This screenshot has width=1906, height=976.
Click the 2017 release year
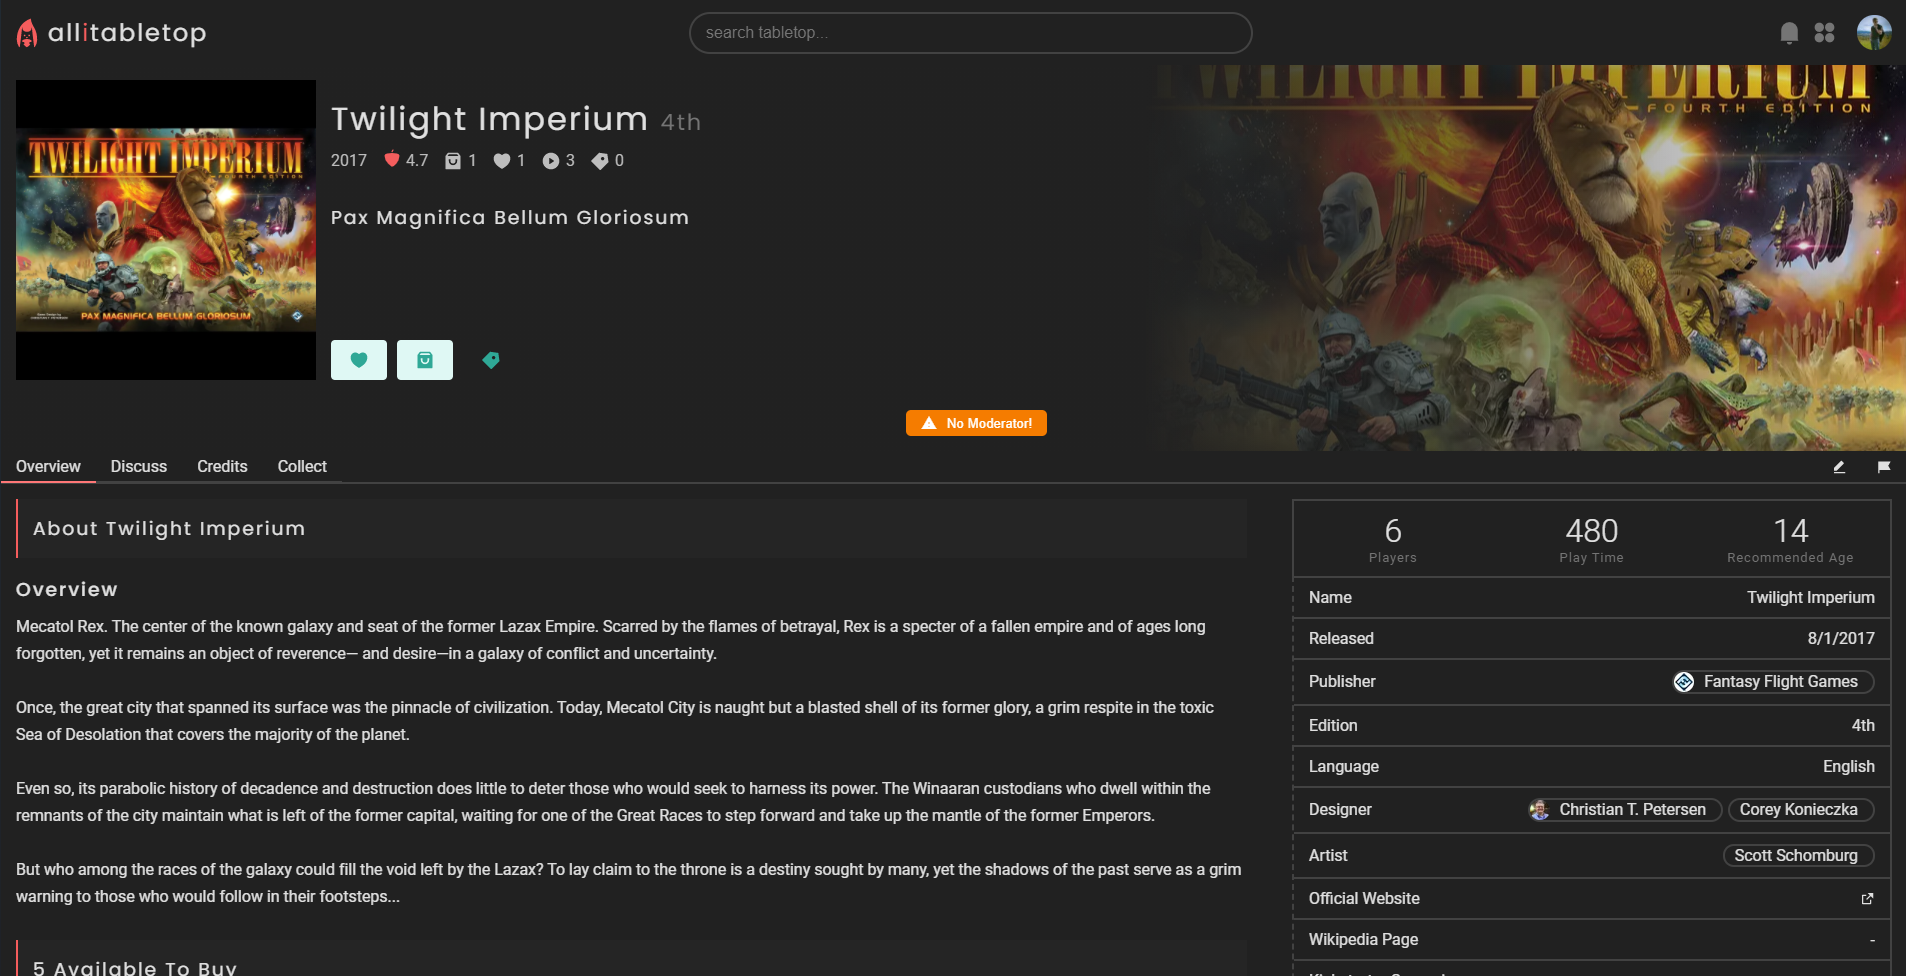(349, 160)
